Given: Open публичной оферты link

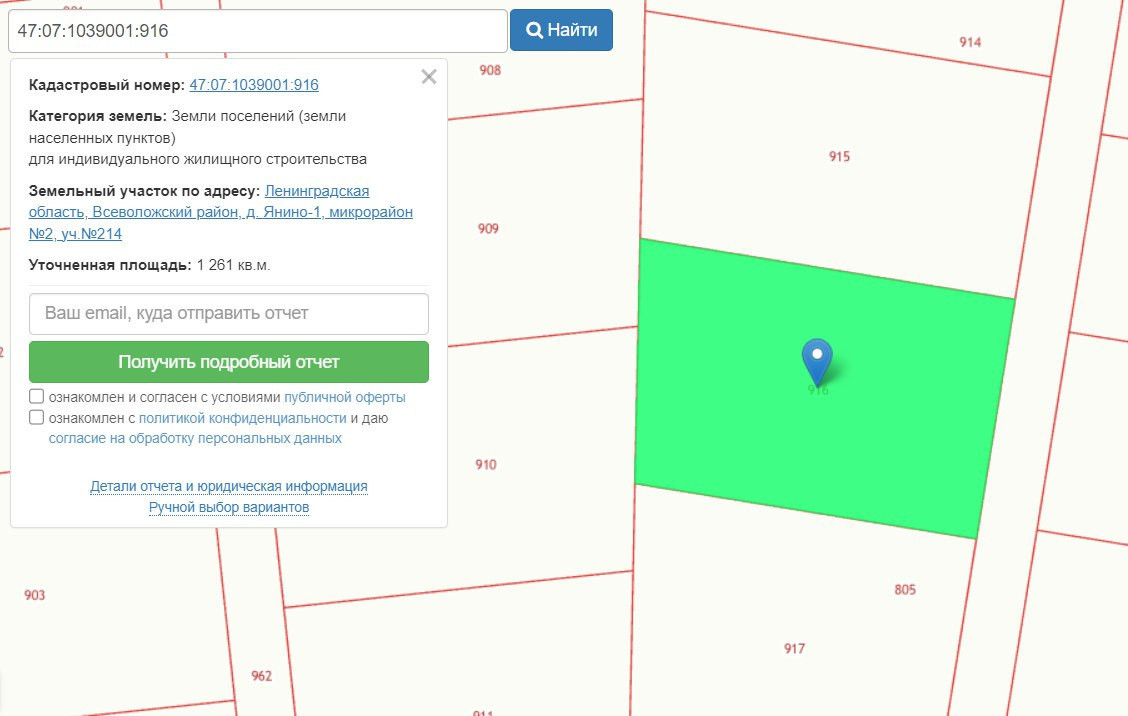Looking at the screenshot, I should point(345,397).
